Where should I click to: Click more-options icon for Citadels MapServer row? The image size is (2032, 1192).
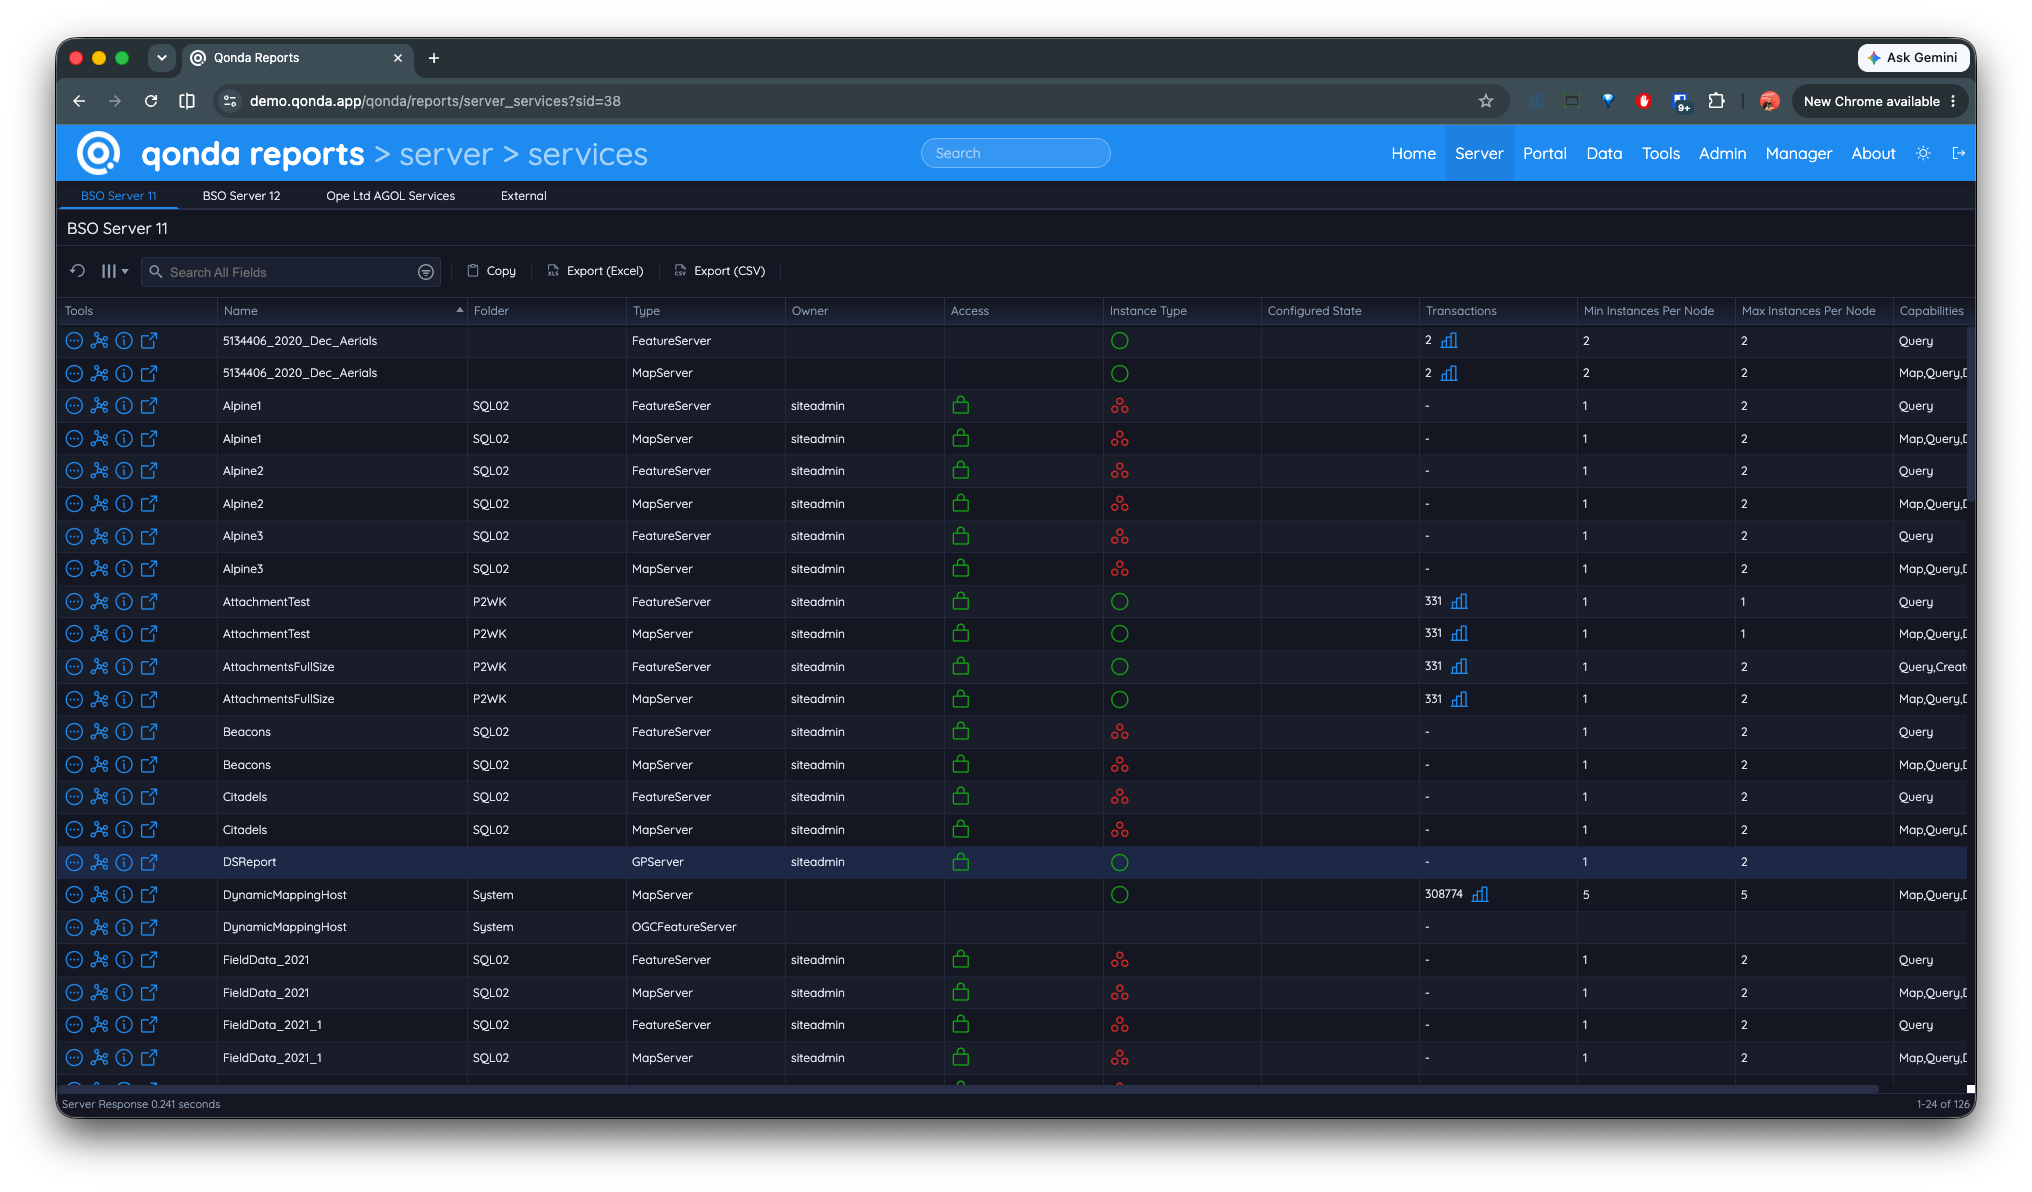click(74, 829)
